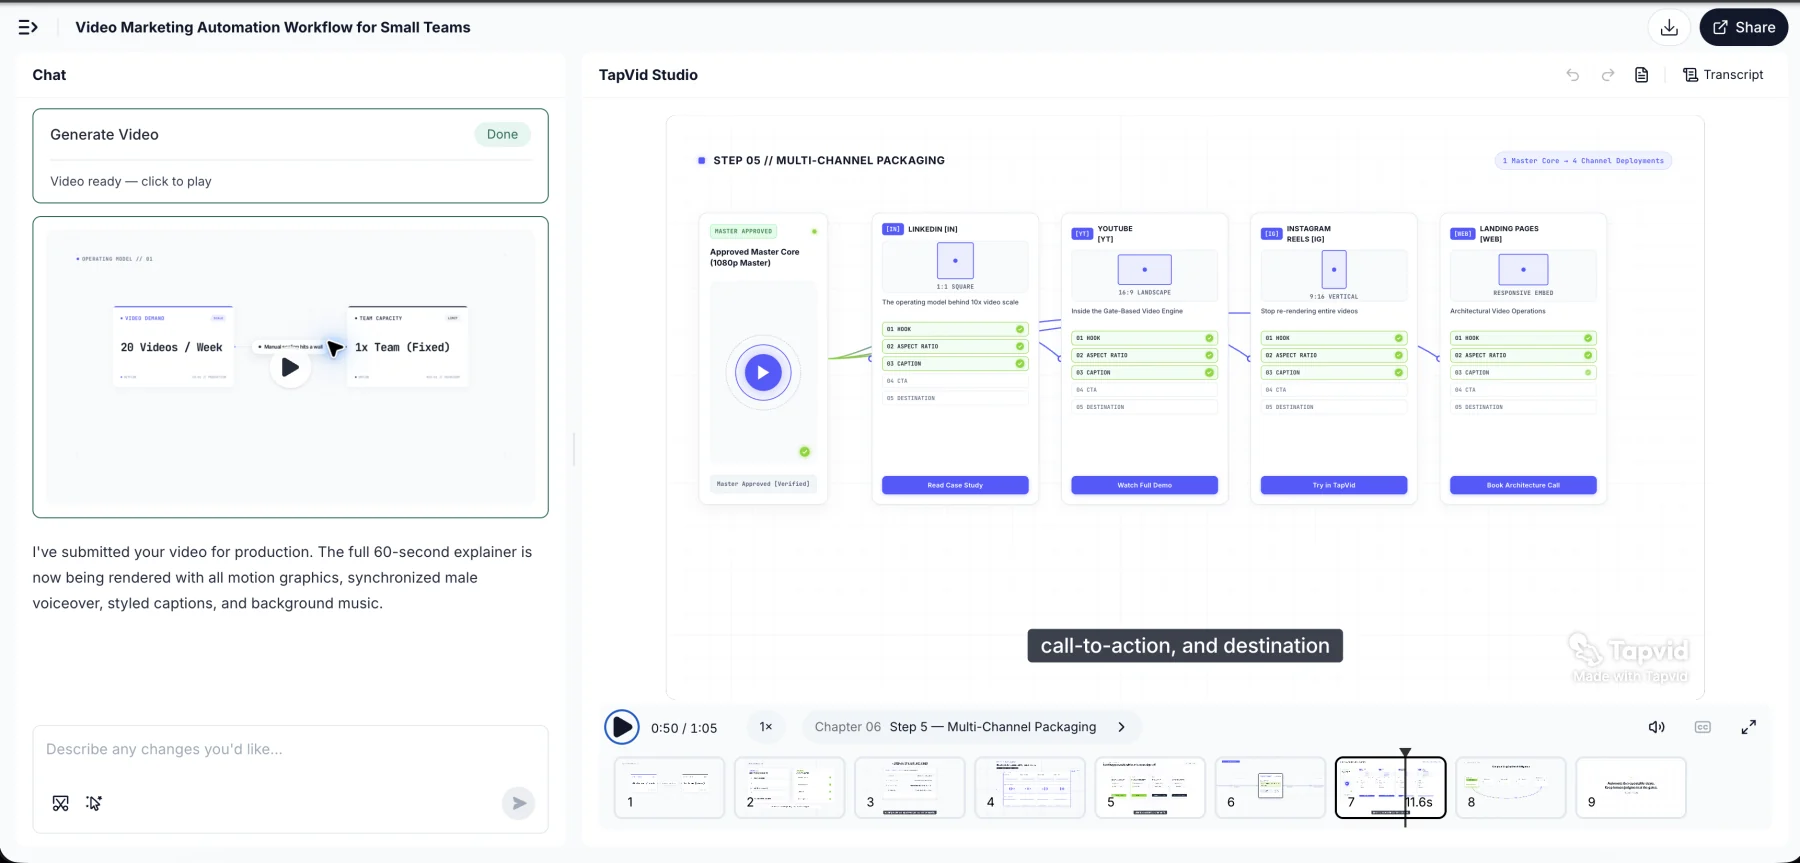1800x863 pixels.
Task: Click the Landing Pages '01 HOOK' row
Action: coord(1523,338)
